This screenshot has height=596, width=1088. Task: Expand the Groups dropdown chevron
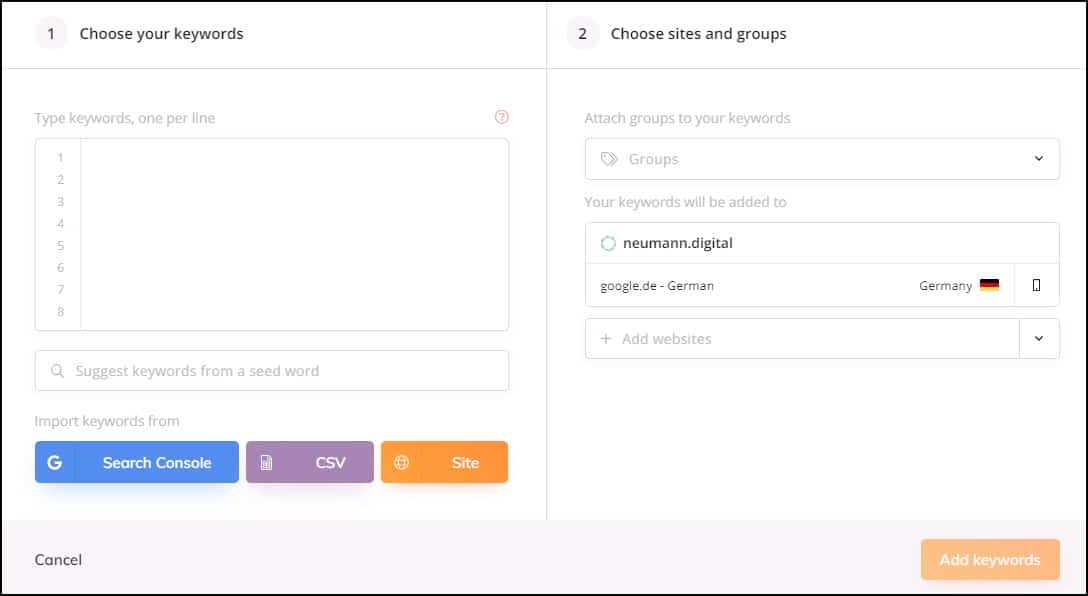(1039, 159)
